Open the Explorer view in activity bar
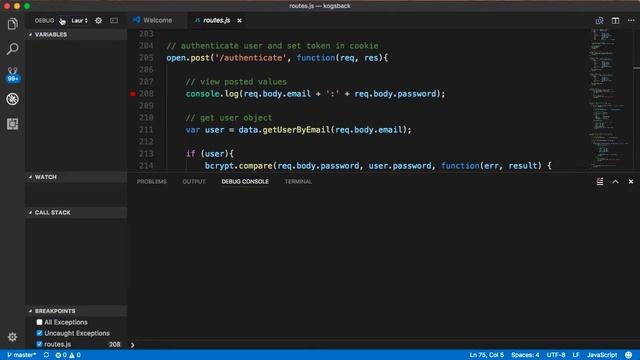 (x=12, y=24)
